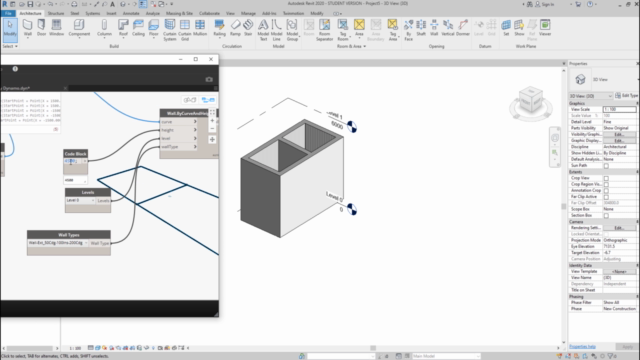This screenshot has height=360, width=640.
Task: Toggle the Sun Path checkbox
Action: [606, 166]
